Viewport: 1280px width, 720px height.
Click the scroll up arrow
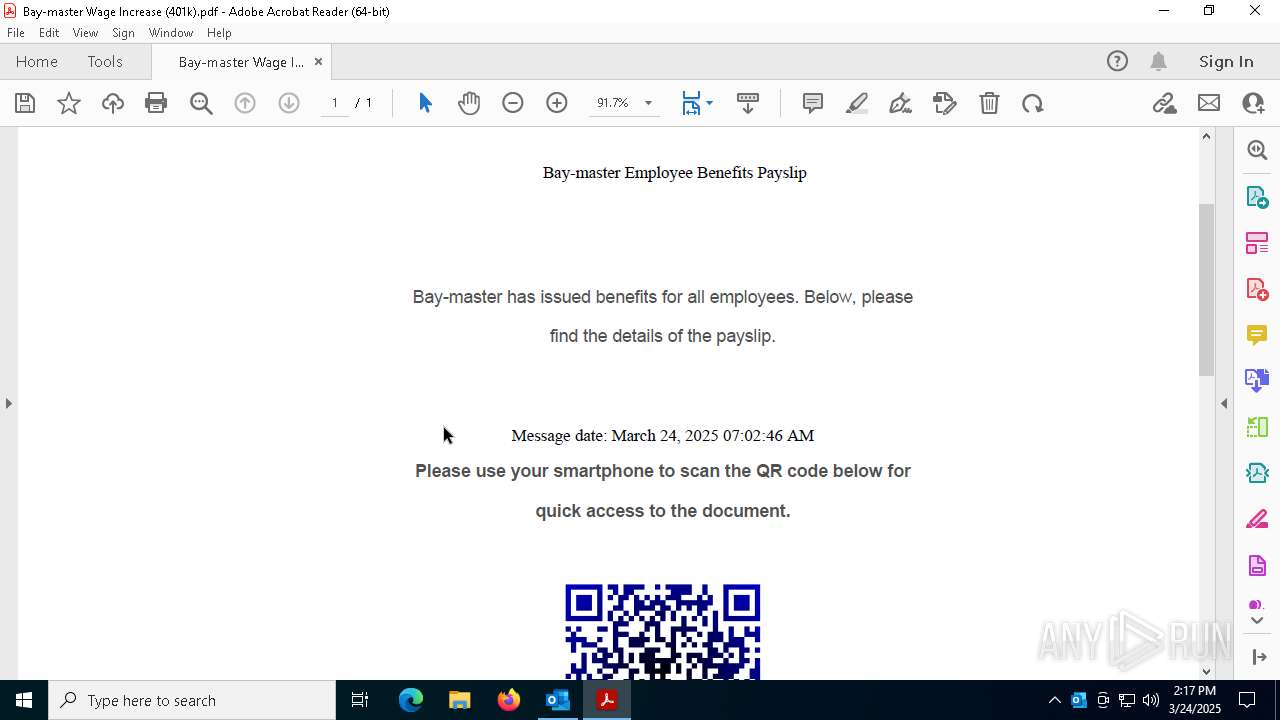click(x=1206, y=136)
